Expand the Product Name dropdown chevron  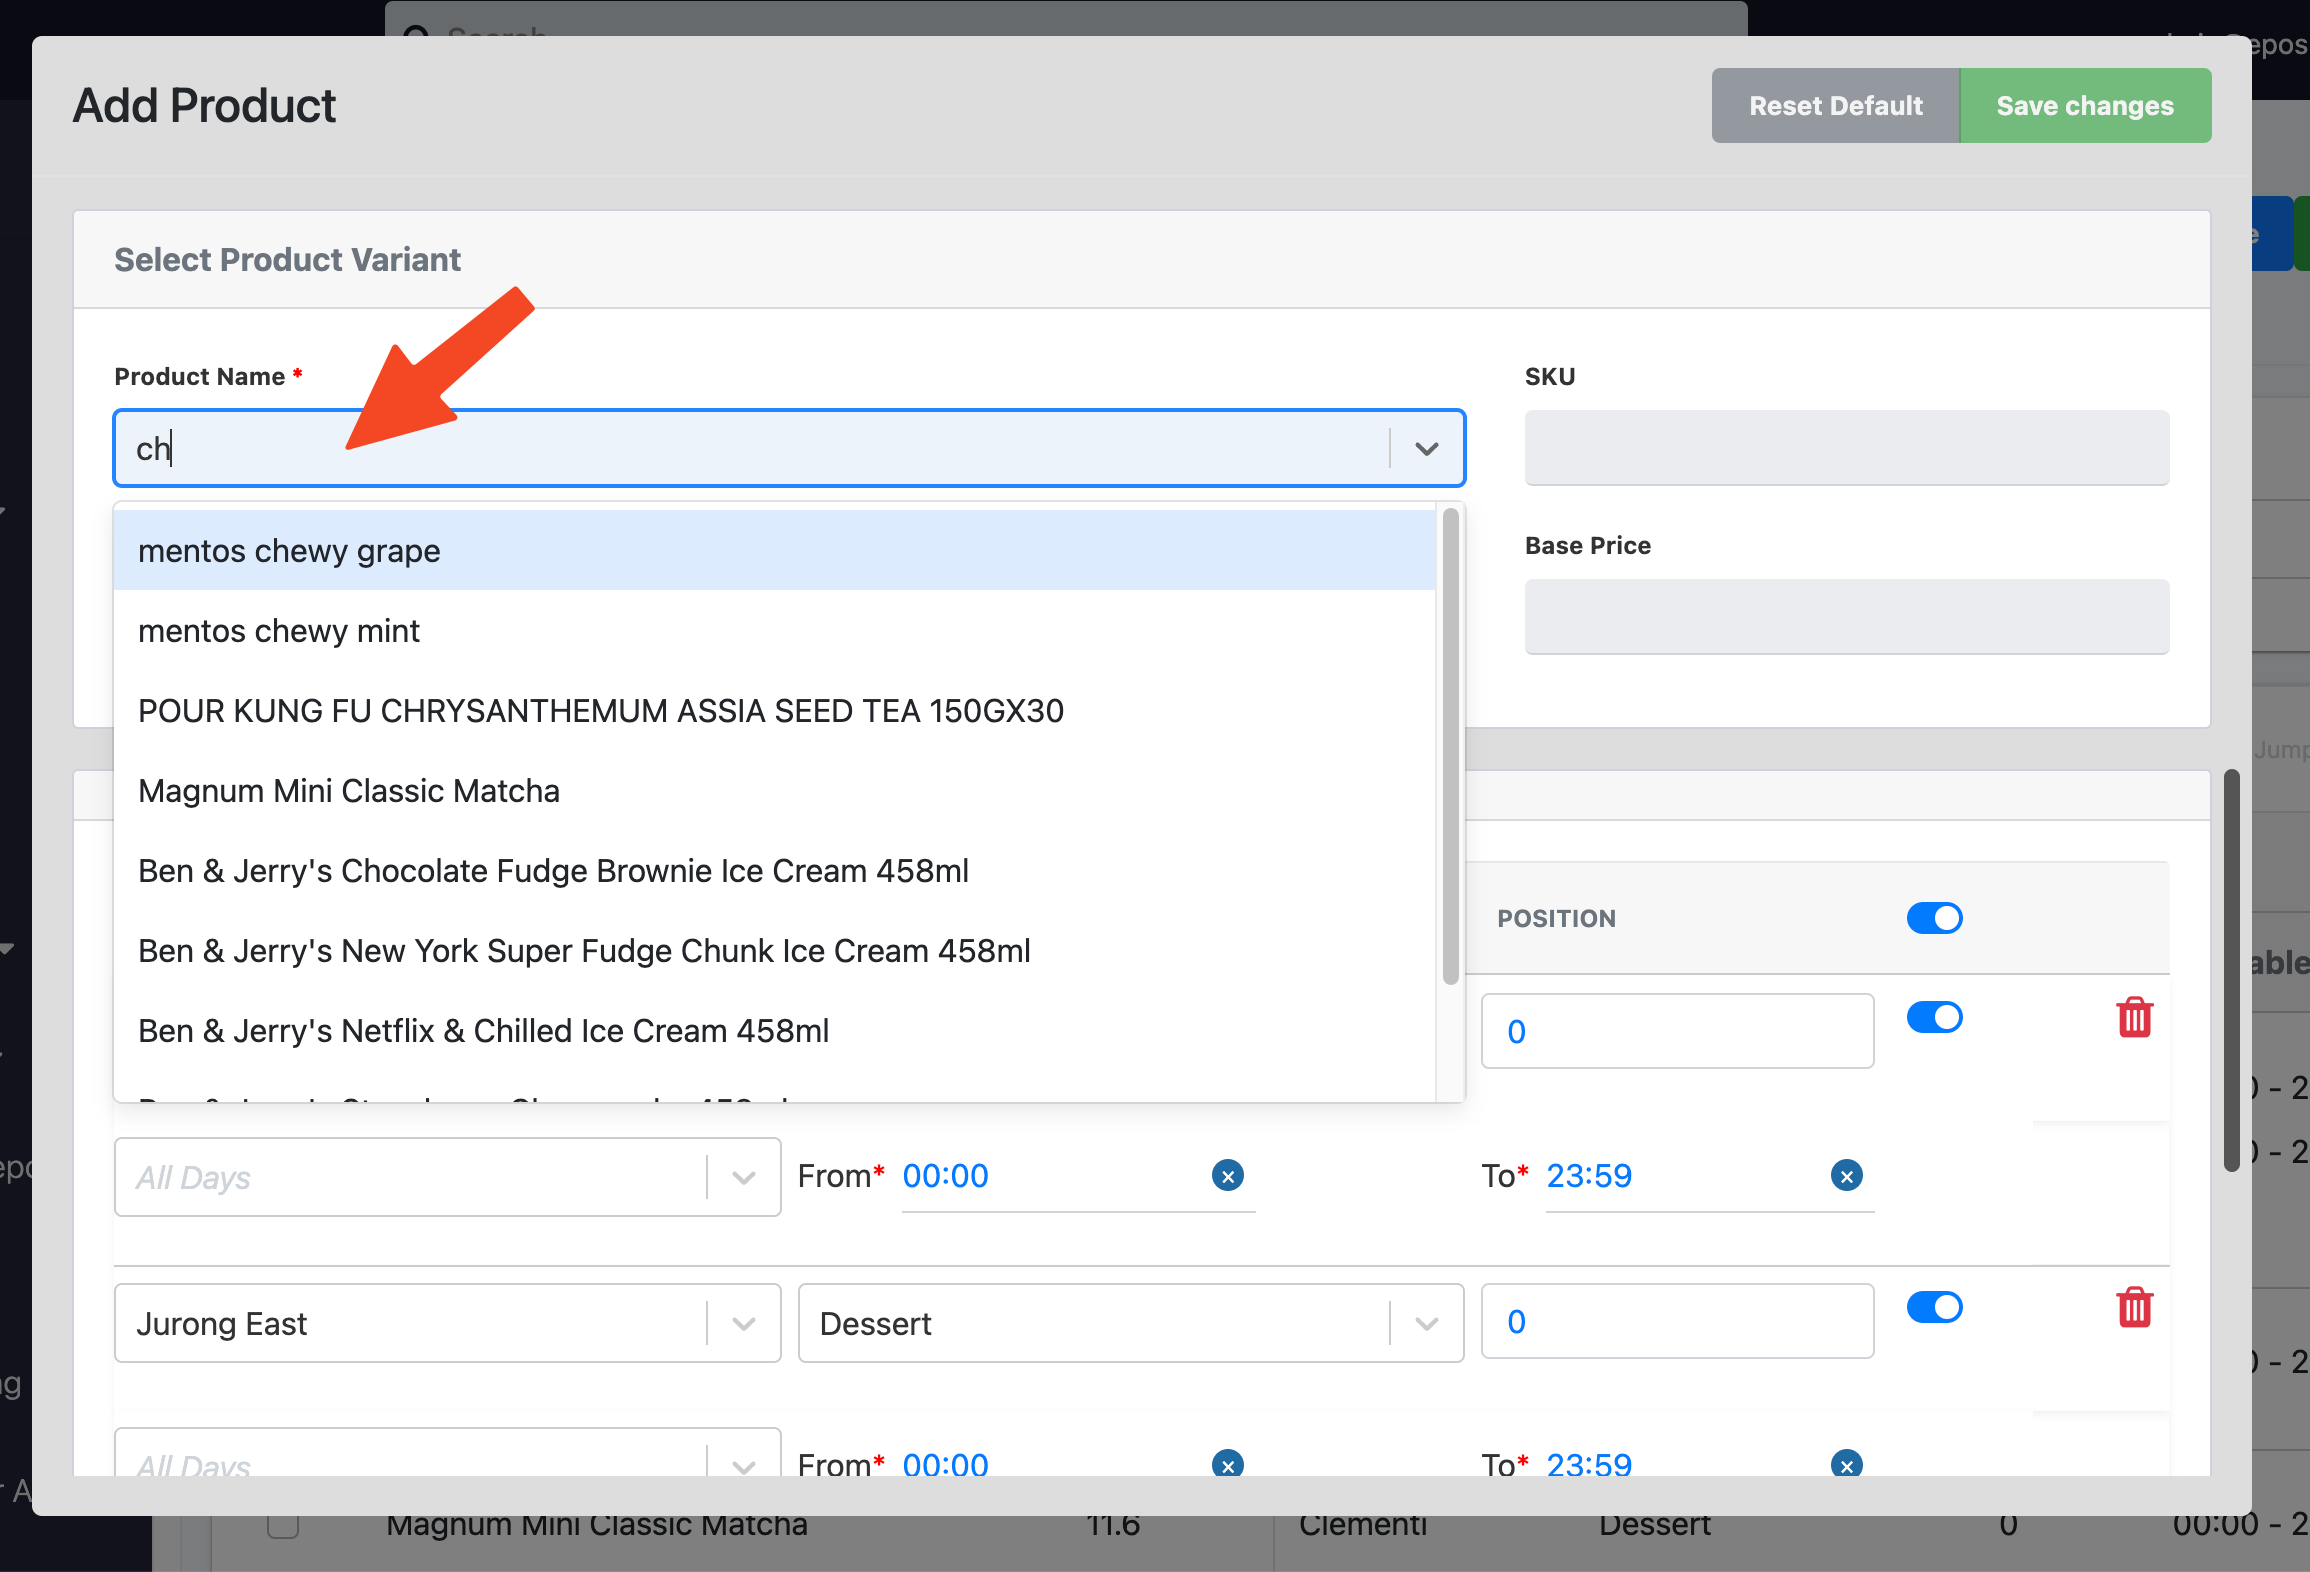pos(1427,448)
